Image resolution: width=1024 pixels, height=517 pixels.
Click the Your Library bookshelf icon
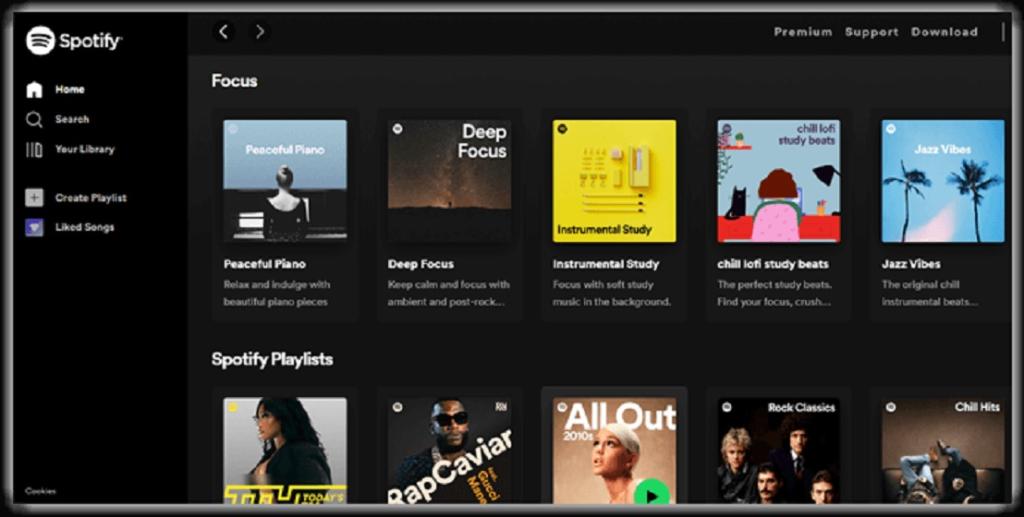34,149
